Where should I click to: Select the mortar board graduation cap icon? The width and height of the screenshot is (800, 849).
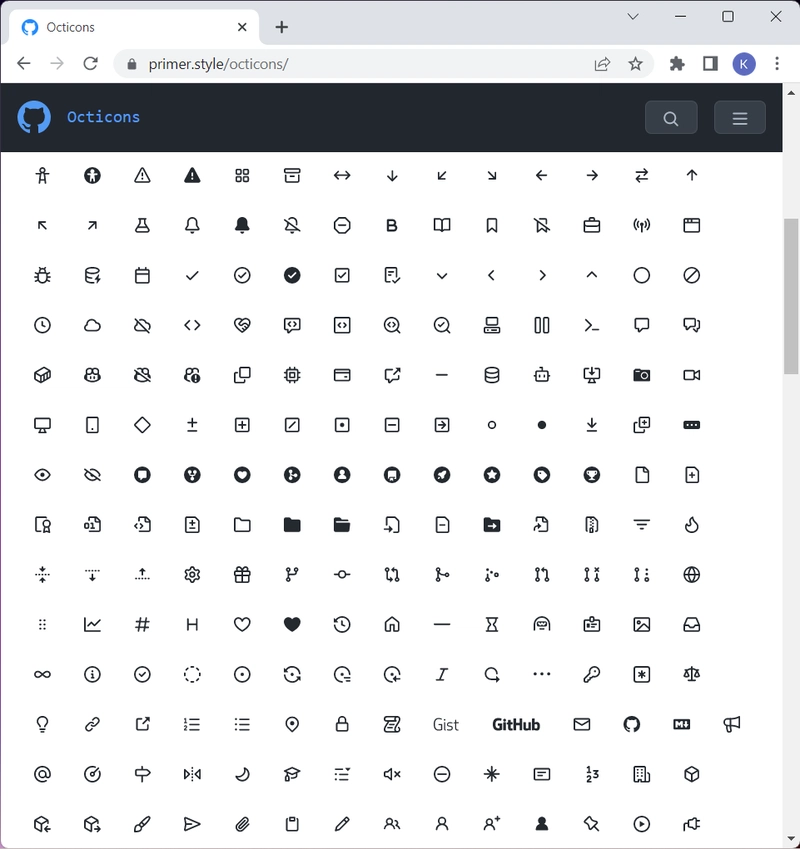[x=292, y=774]
